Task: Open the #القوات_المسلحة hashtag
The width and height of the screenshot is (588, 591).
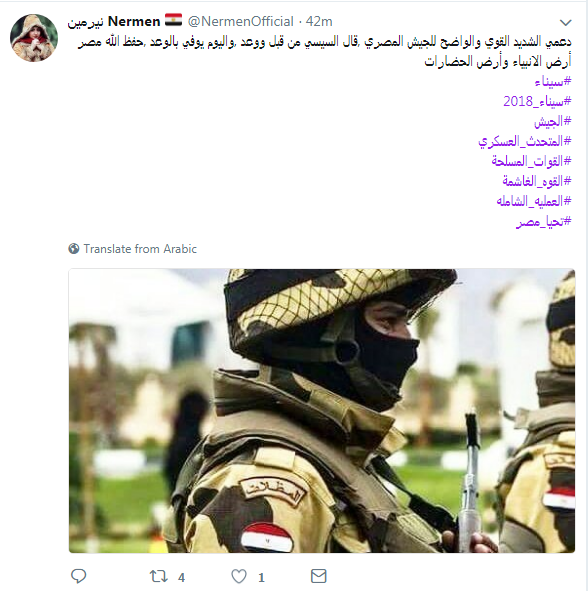Action: click(x=531, y=161)
